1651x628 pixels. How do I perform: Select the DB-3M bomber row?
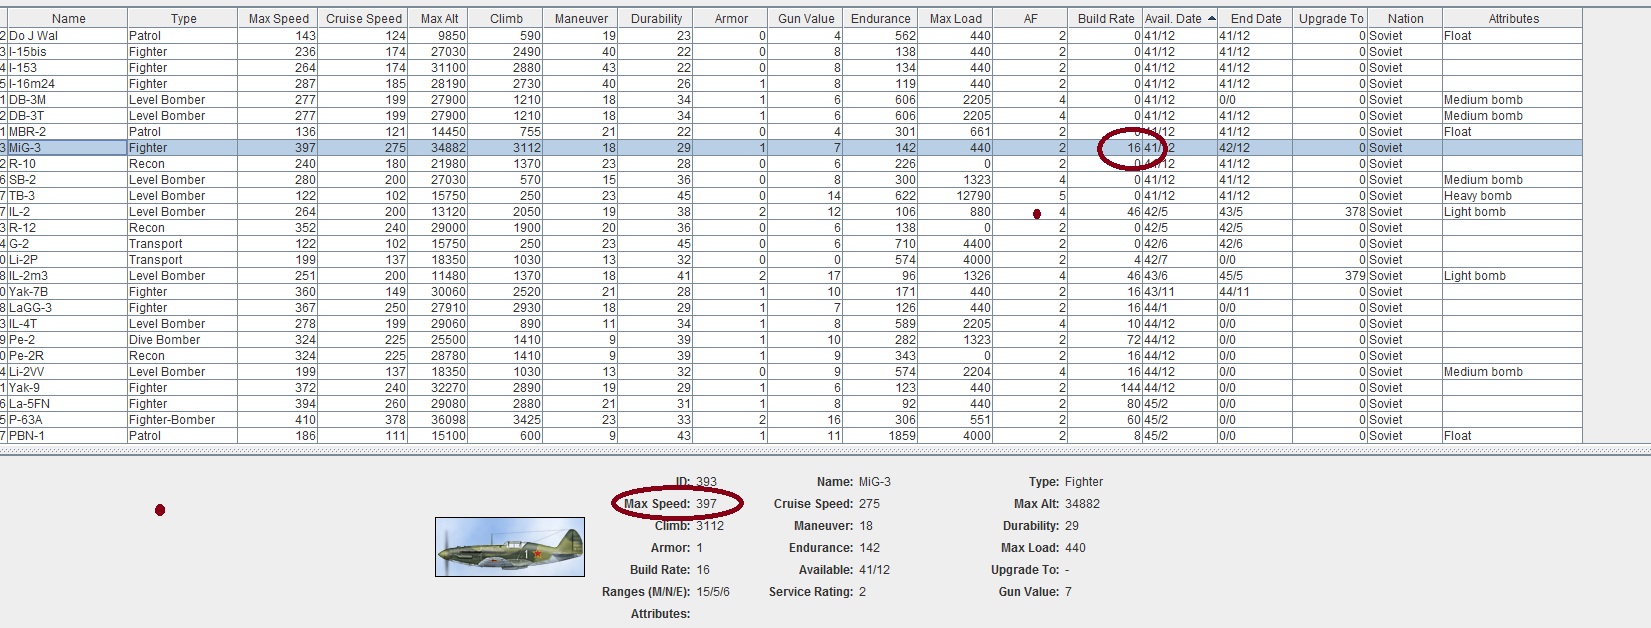tap(791, 99)
